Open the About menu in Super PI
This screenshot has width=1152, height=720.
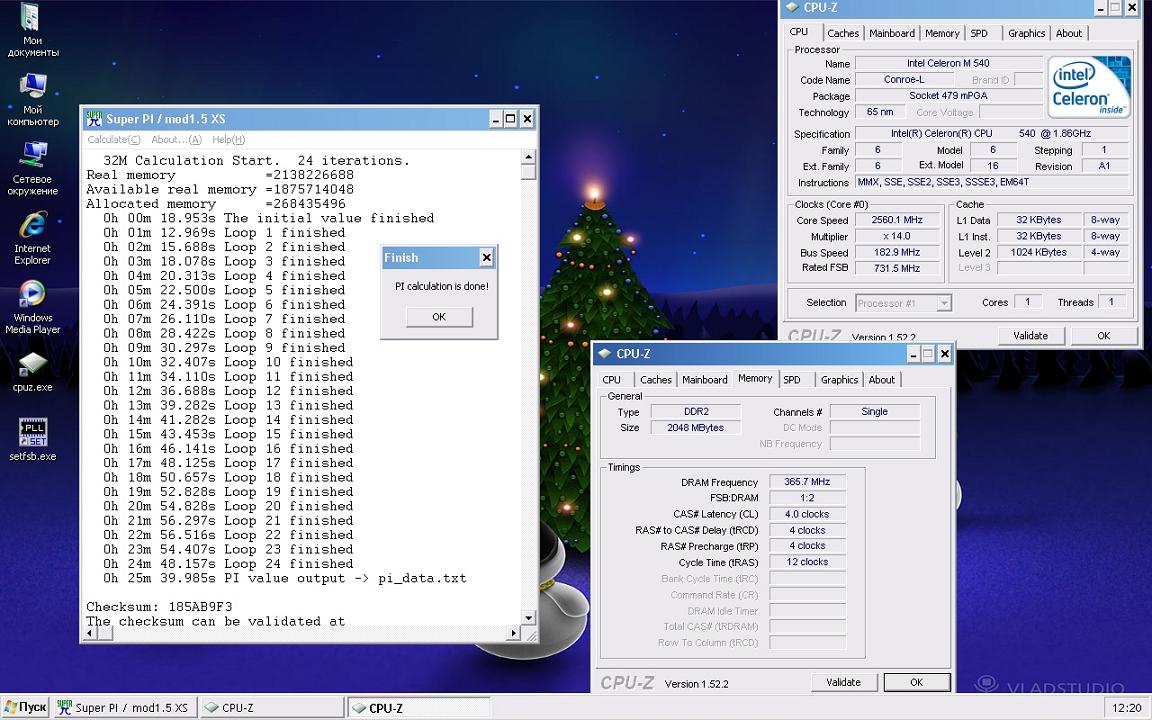click(x=176, y=140)
